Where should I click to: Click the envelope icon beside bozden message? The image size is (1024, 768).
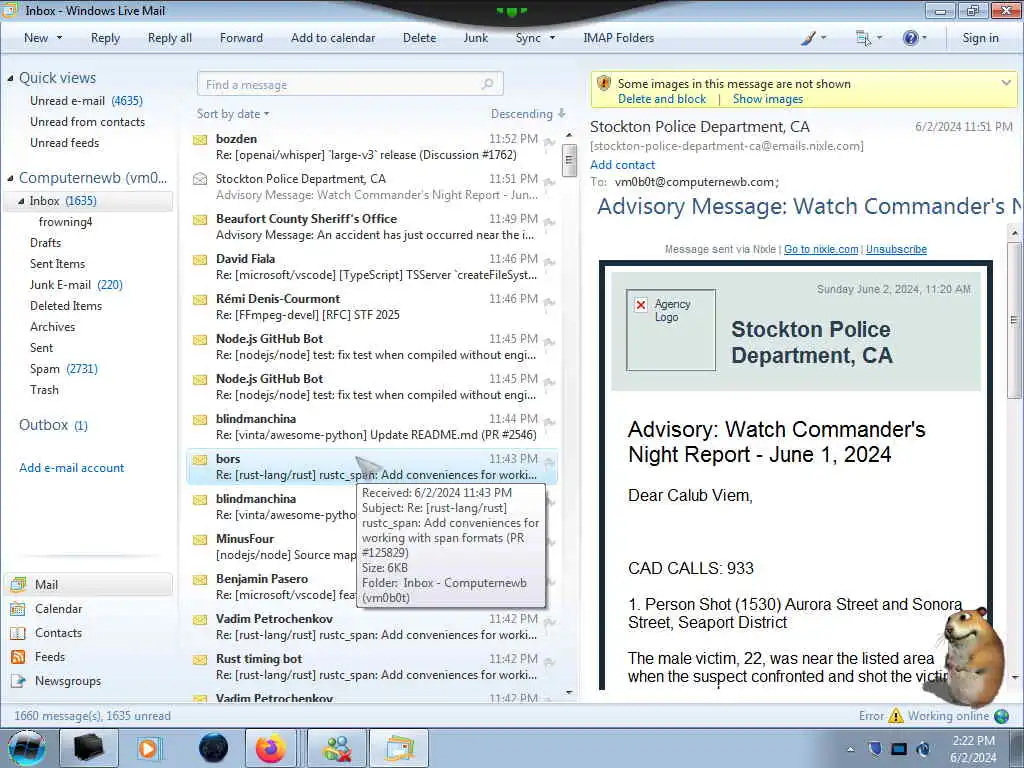[x=200, y=140]
